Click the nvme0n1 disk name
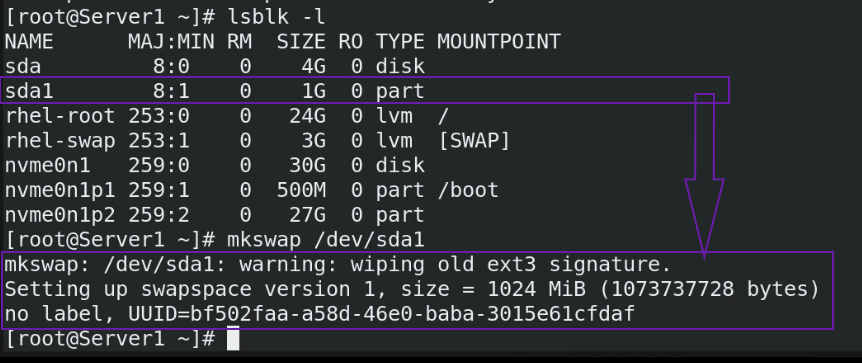862x363 pixels. point(47,165)
